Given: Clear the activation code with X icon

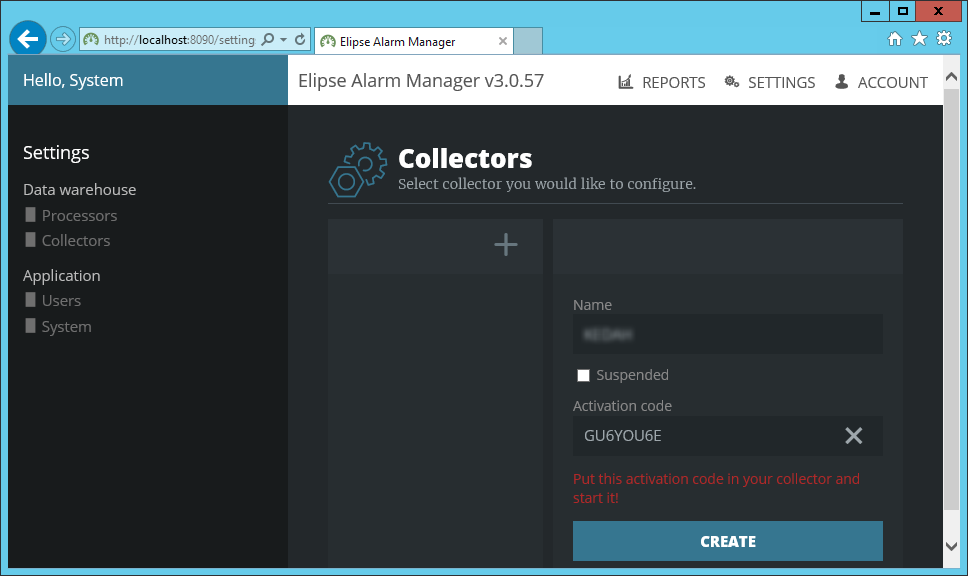Looking at the screenshot, I should point(853,436).
